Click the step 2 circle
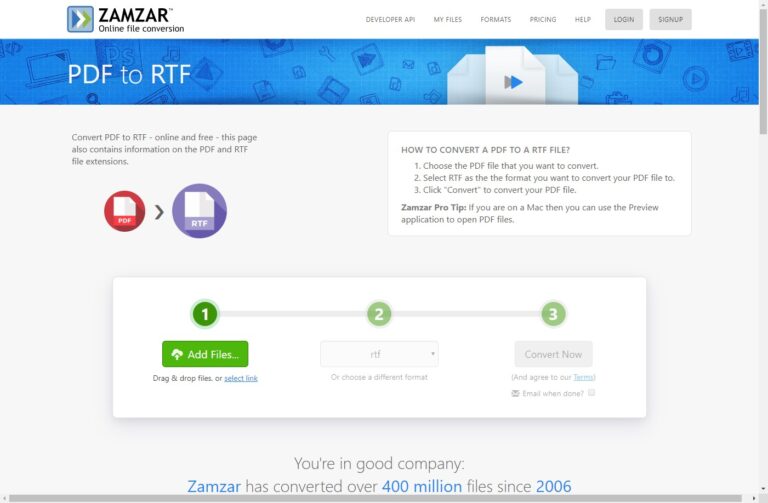Screen dimensions: 768x503 click(379, 314)
